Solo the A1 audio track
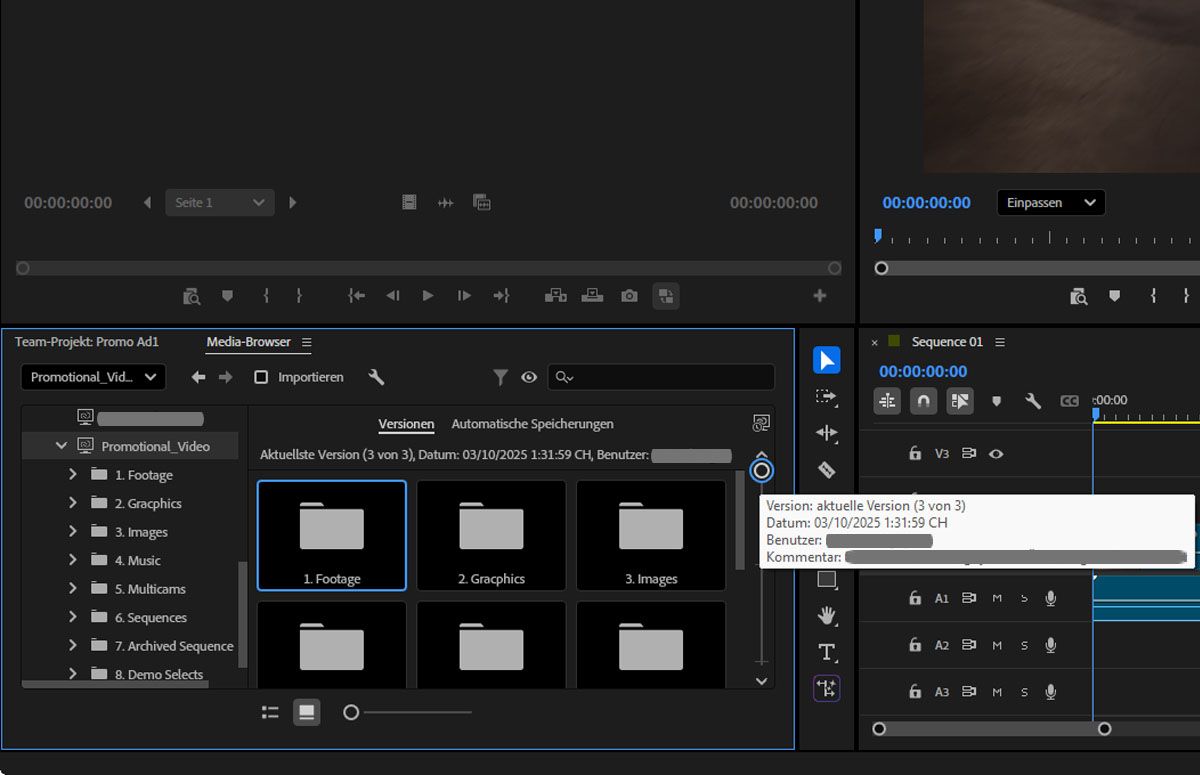Image resolution: width=1200 pixels, height=775 pixels. coord(1024,599)
